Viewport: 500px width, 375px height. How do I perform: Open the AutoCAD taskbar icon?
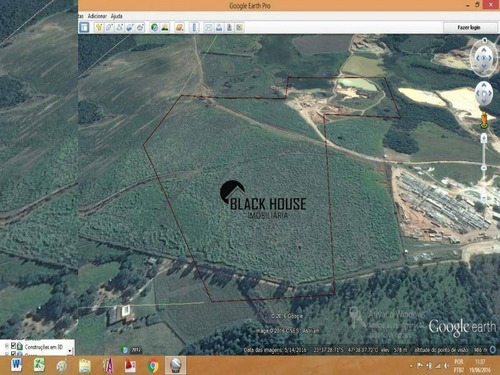(x=108, y=365)
